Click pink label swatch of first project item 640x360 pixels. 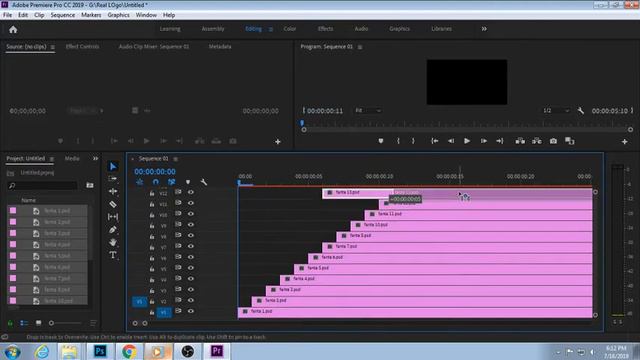[x=13, y=211]
